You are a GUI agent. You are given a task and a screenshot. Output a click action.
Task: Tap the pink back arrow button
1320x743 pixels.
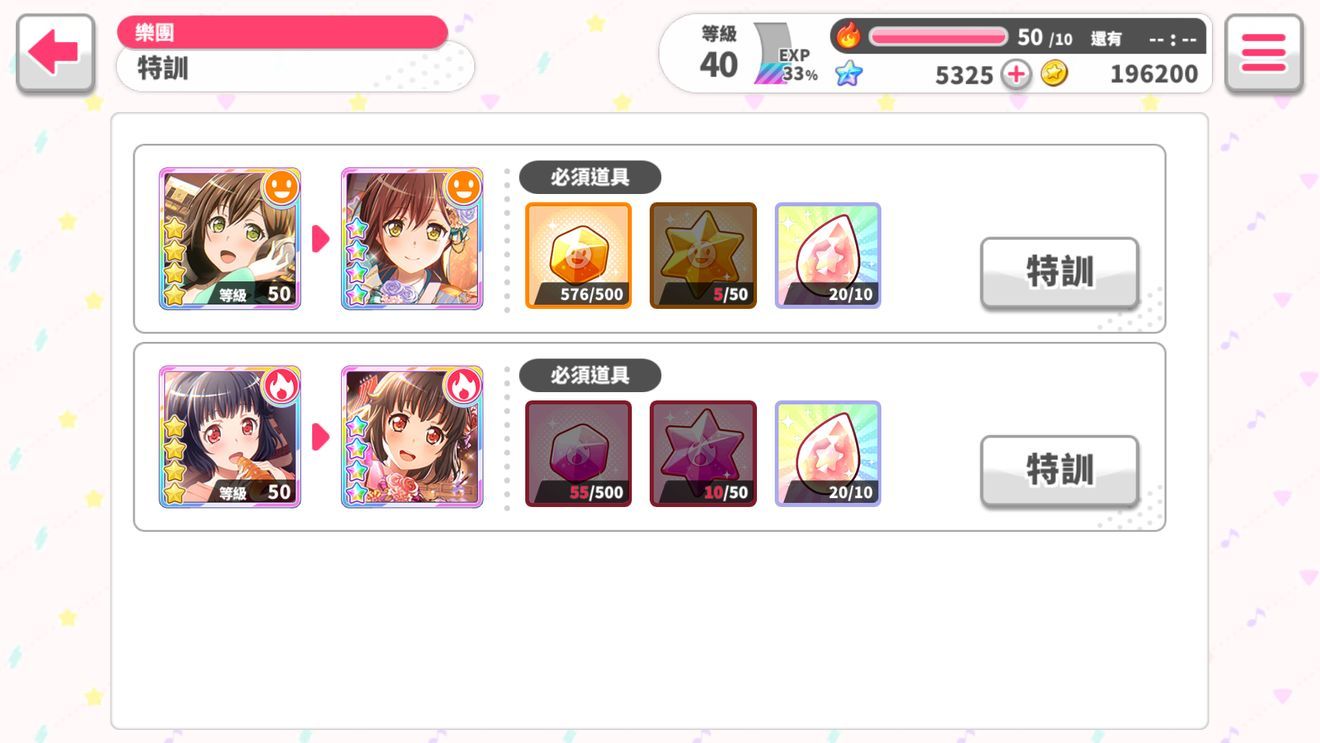click(56, 54)
